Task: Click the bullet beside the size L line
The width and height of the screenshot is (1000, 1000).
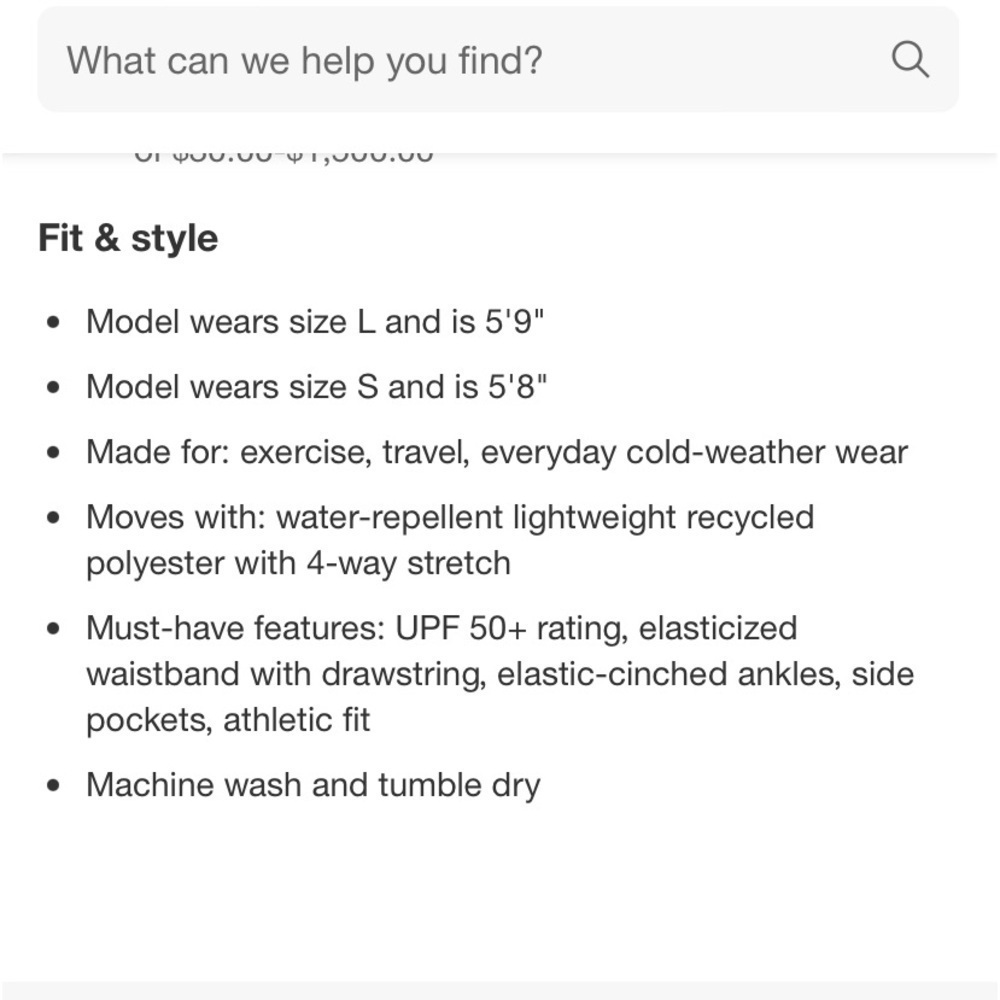Action: pos(54,322)
